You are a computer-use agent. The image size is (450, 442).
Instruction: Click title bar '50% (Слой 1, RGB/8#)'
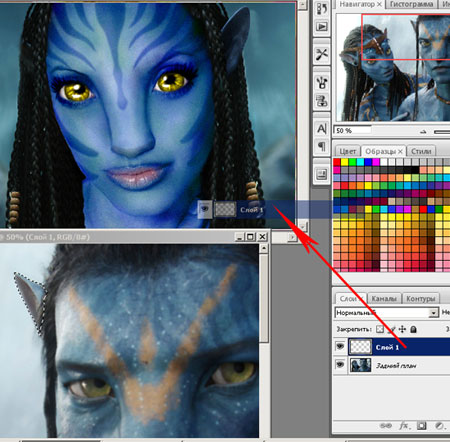click(48, 237)
